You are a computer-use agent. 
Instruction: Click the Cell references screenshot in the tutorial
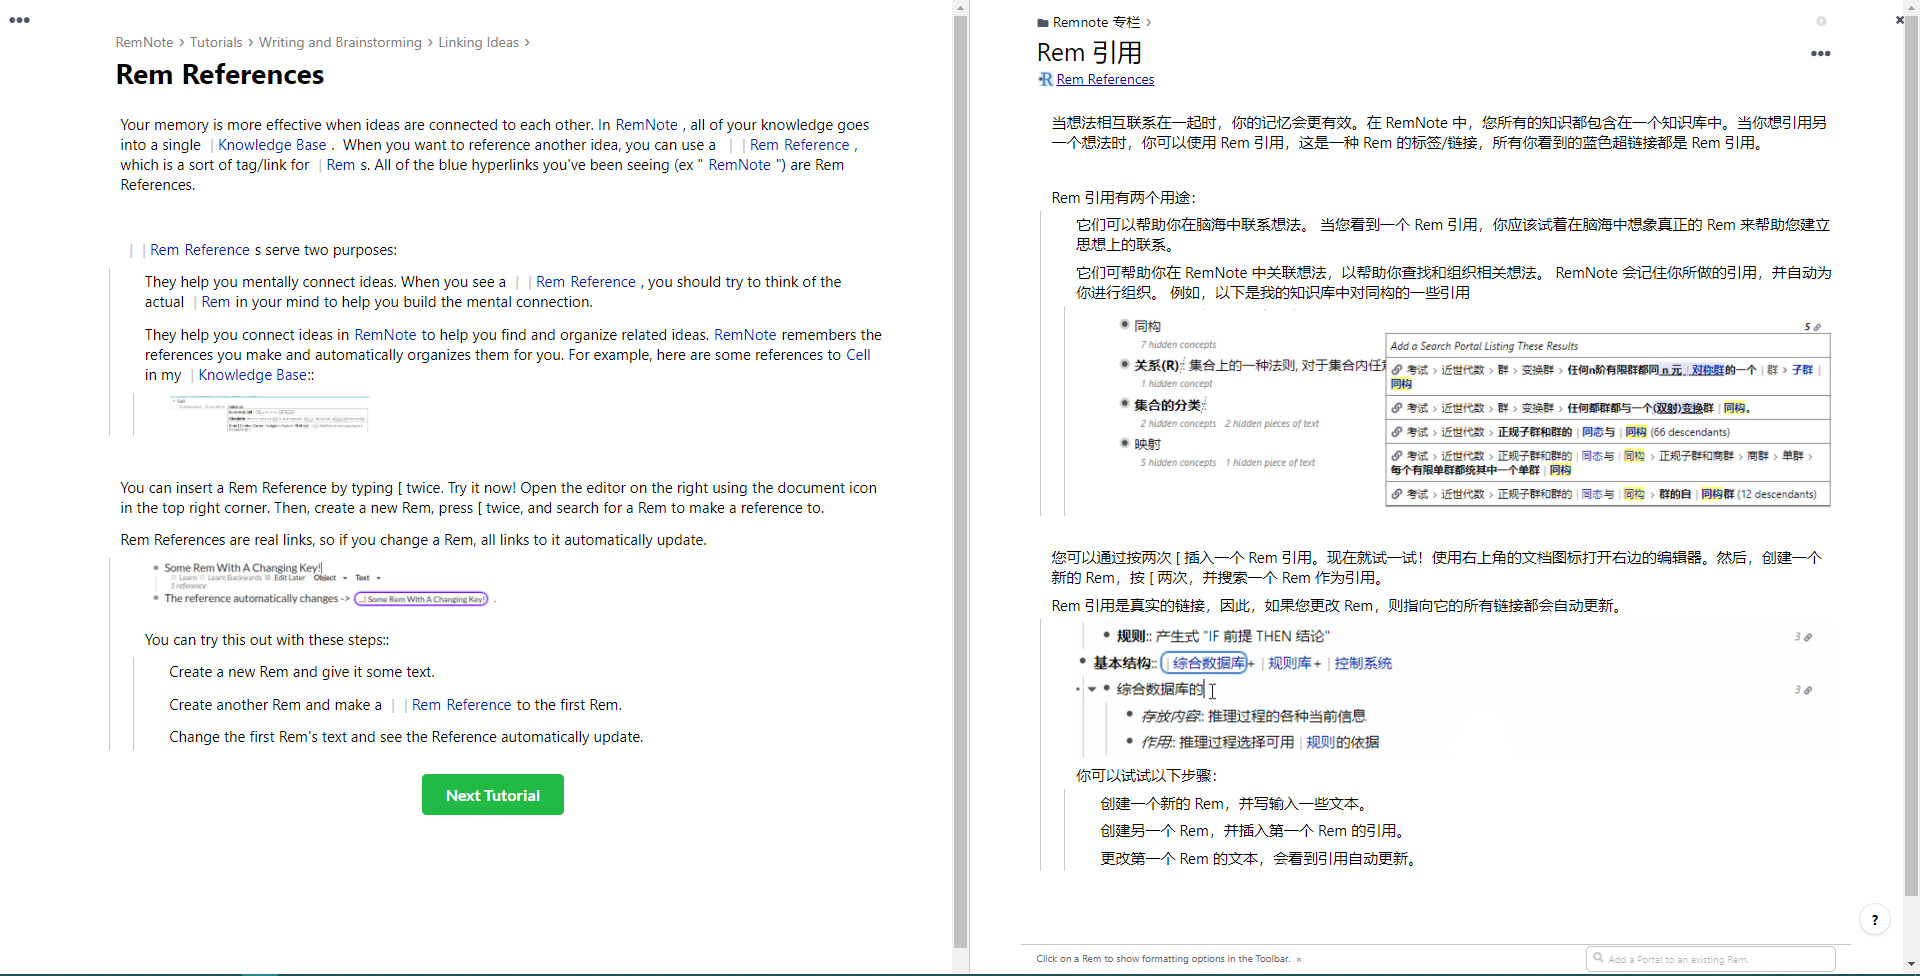tap(269, 414)
